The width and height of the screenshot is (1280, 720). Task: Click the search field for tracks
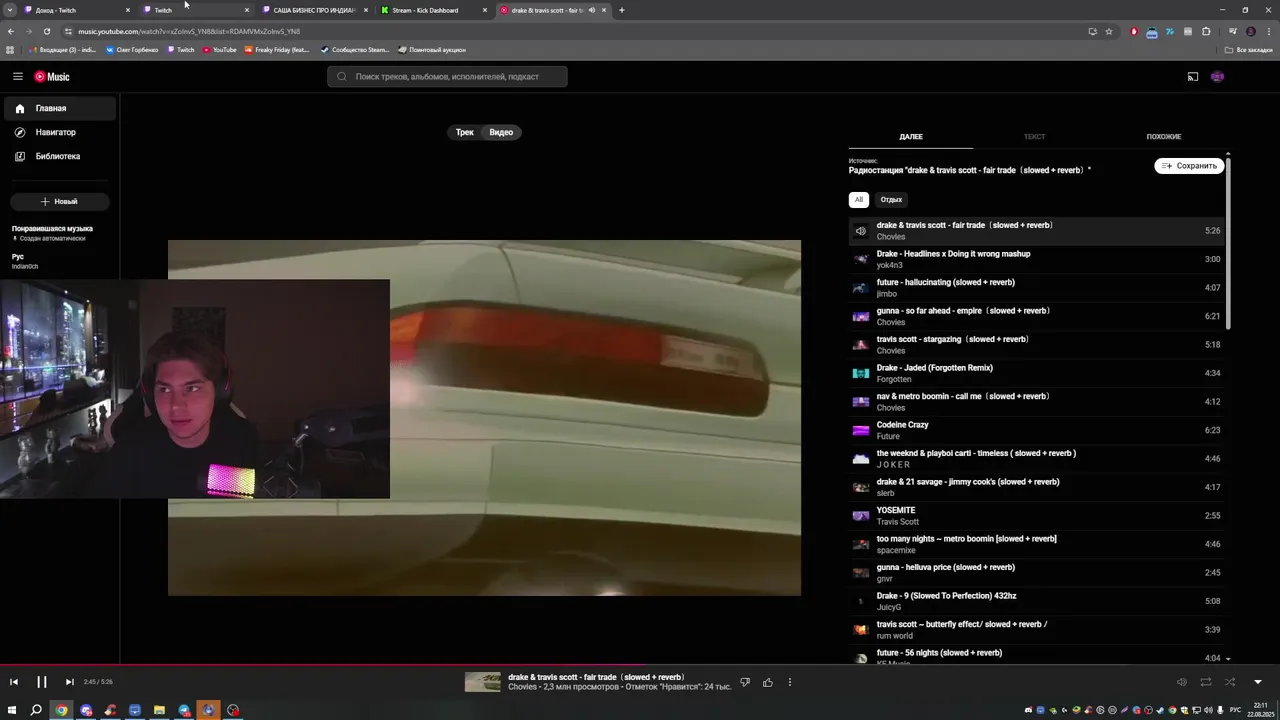447,76
